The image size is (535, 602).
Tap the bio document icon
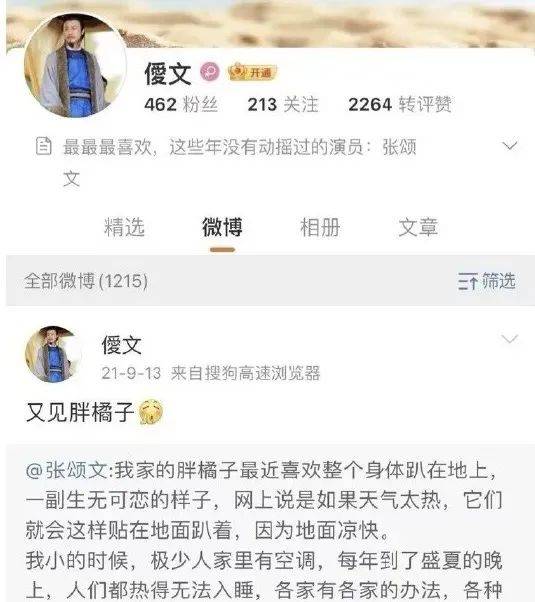click(43, 146)
